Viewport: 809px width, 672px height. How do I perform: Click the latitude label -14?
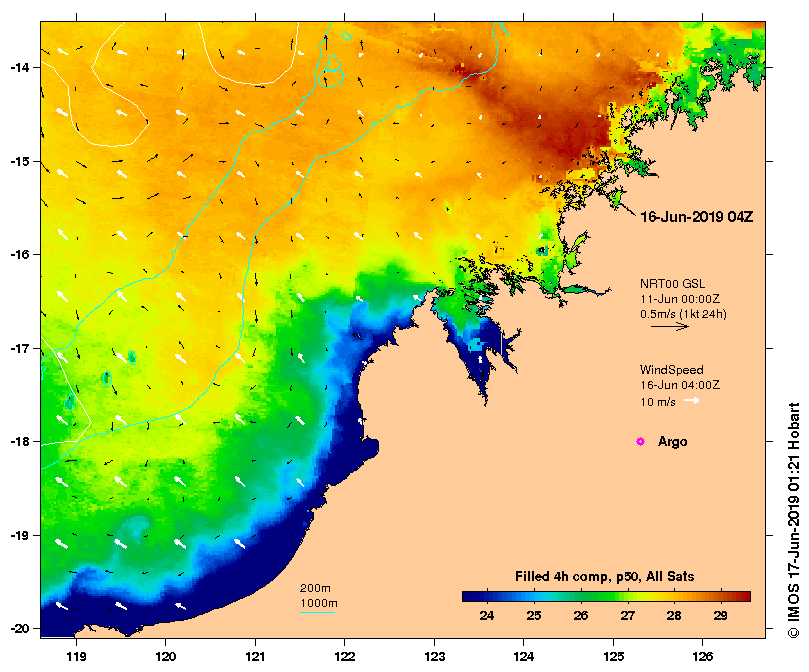click(19, 67)
